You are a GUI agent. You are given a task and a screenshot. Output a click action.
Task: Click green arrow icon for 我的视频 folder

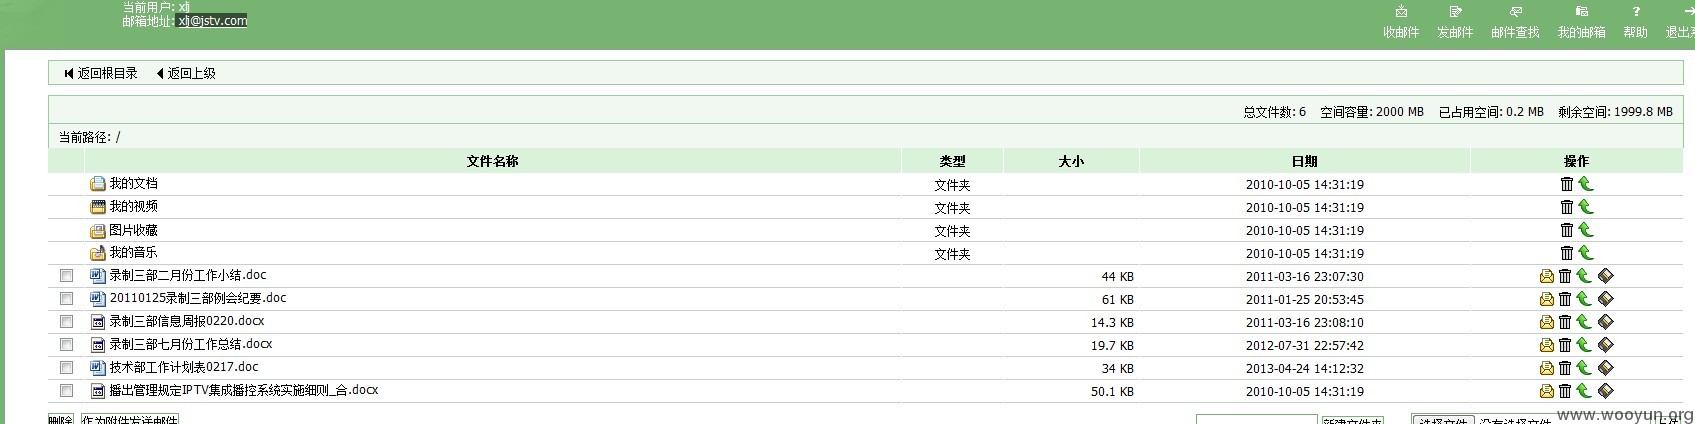[x=1585, y=207]
